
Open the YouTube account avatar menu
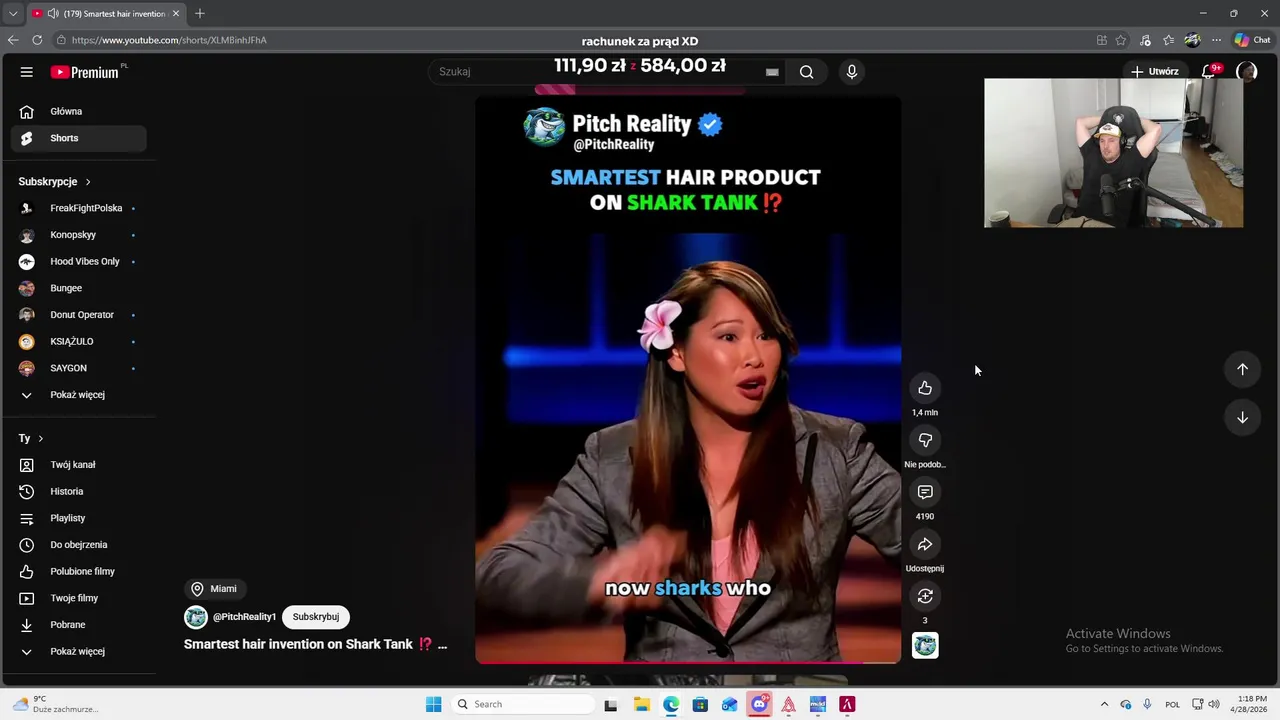pos(1246,71)
